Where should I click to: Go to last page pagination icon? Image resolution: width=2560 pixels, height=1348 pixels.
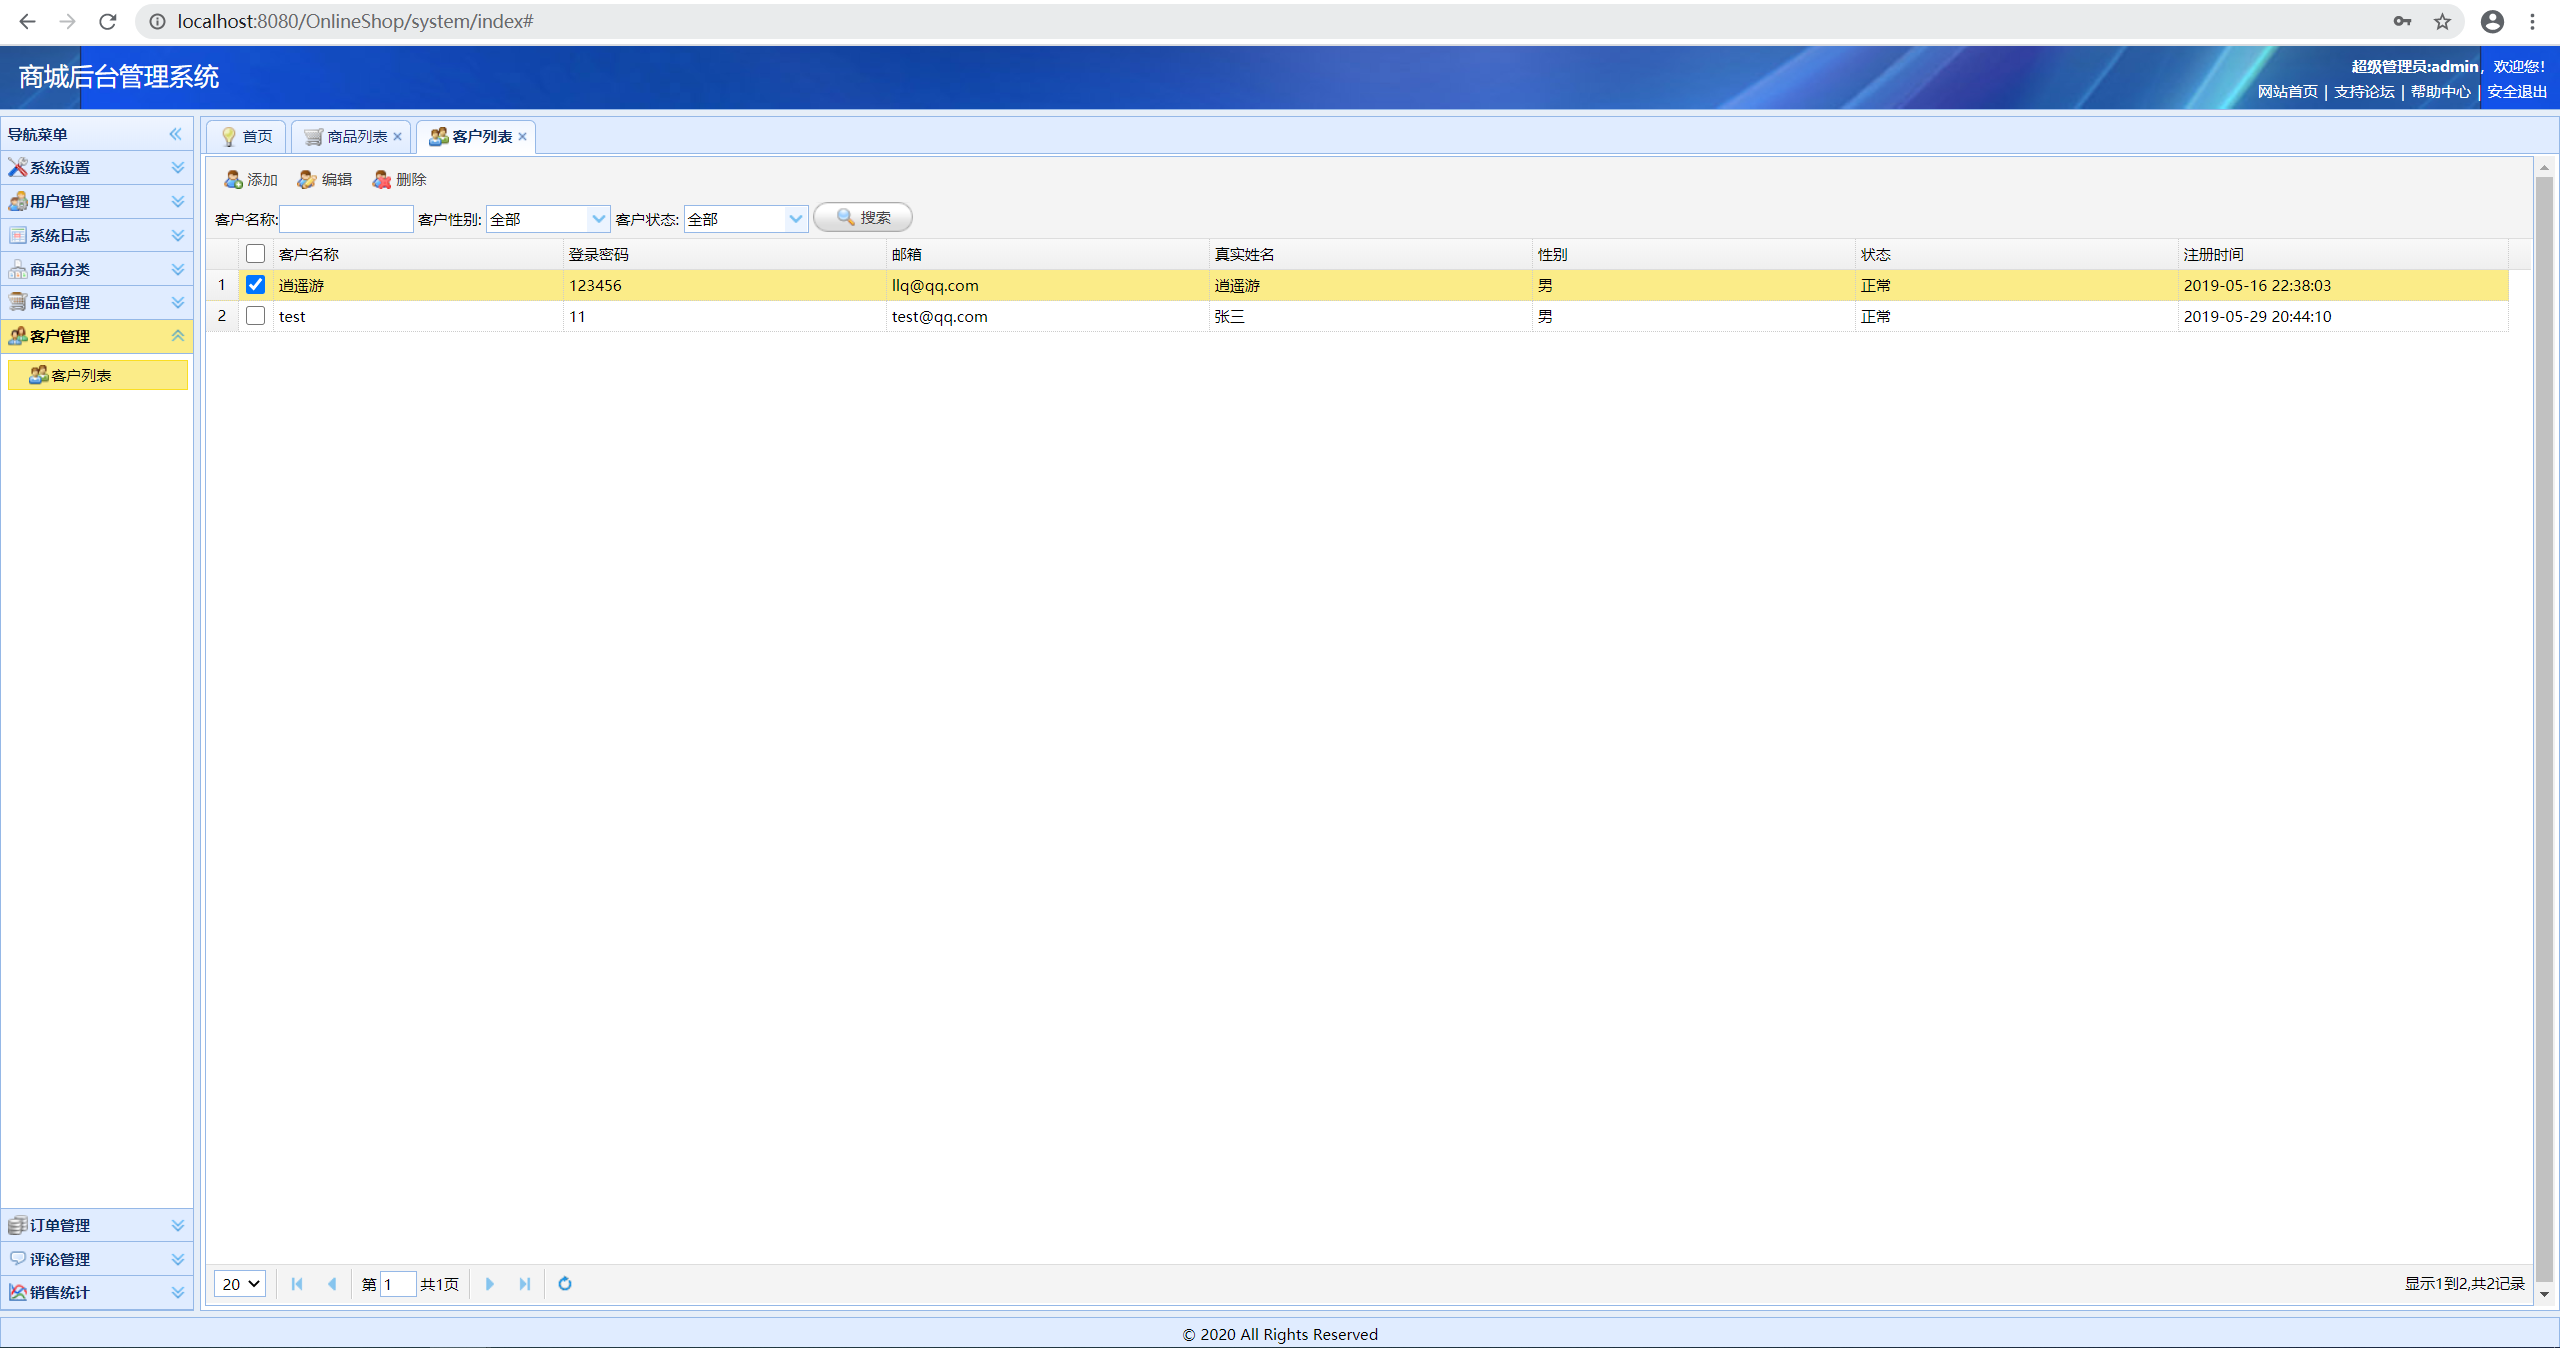525,1284
